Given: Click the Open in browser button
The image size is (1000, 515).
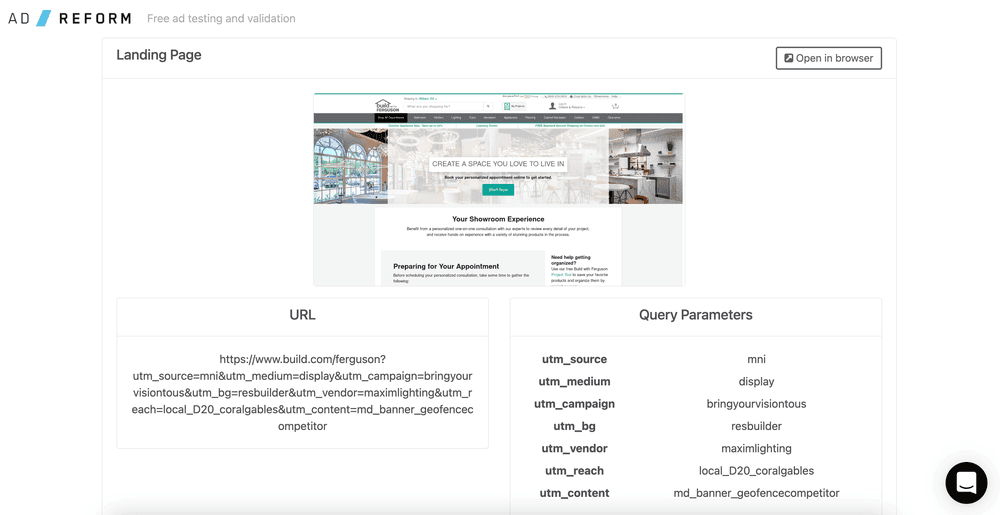Looking at the screenshot, I should coord(828,58).
